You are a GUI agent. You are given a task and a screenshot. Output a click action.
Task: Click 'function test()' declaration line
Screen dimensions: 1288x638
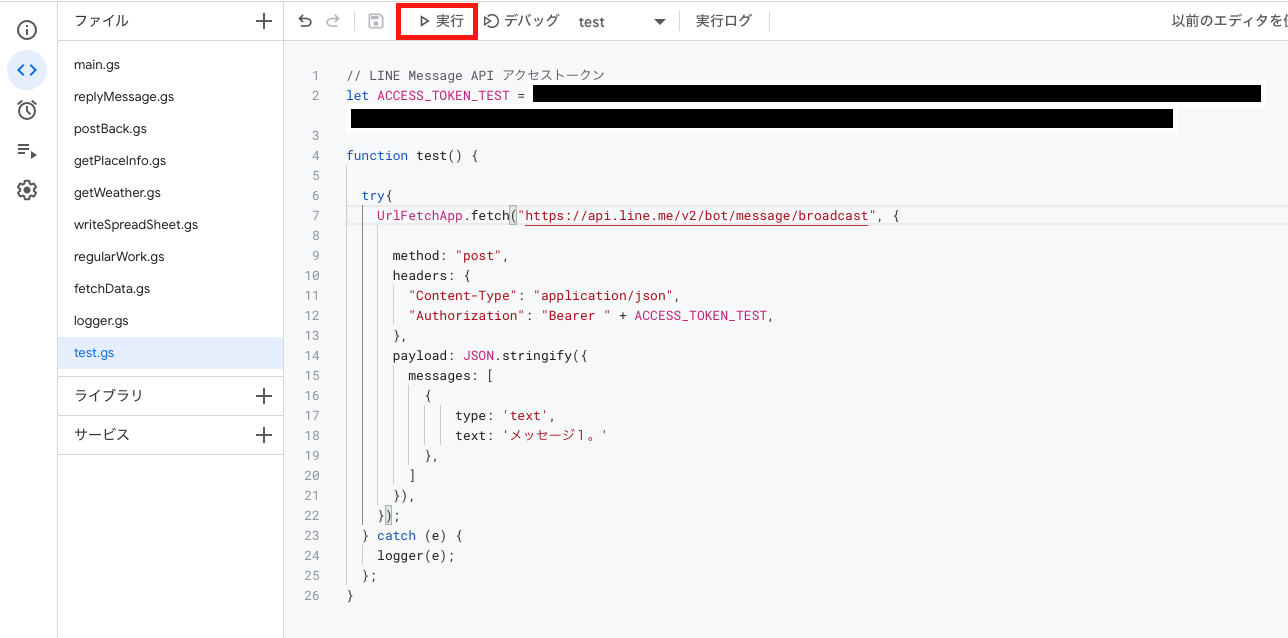pyautogui.click(x=412, y=156)
